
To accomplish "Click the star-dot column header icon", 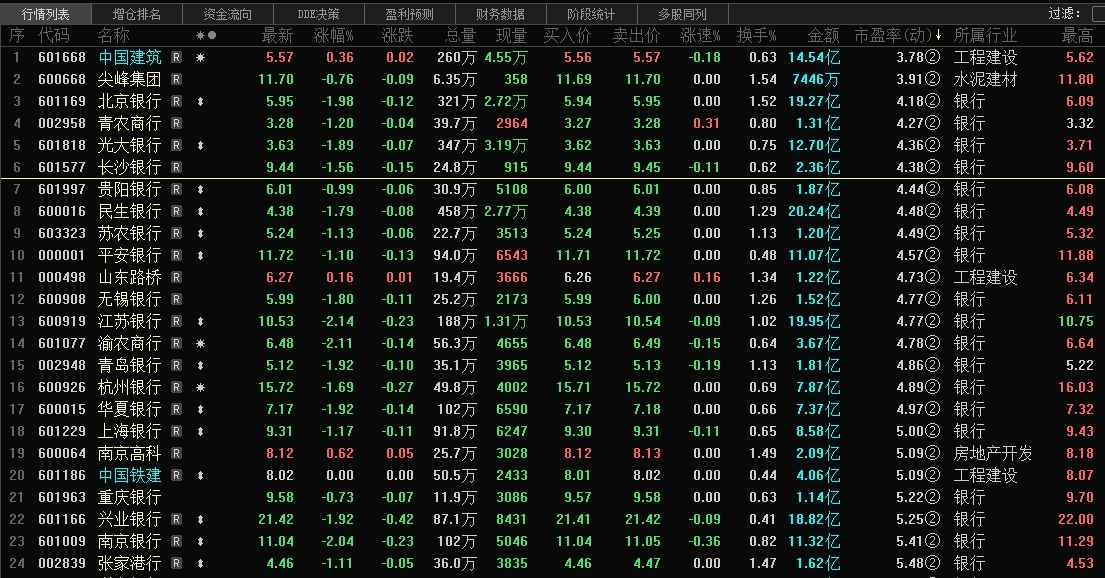I will 206,35.
